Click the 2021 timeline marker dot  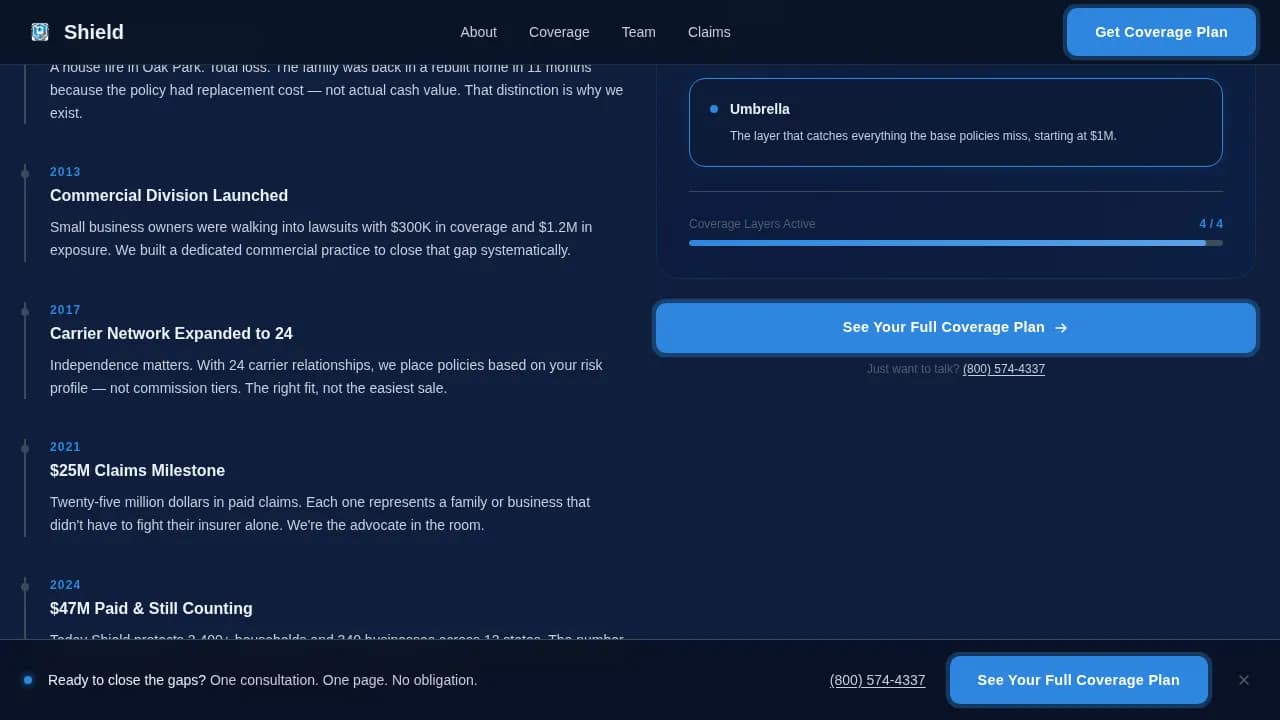coord(25,449)
